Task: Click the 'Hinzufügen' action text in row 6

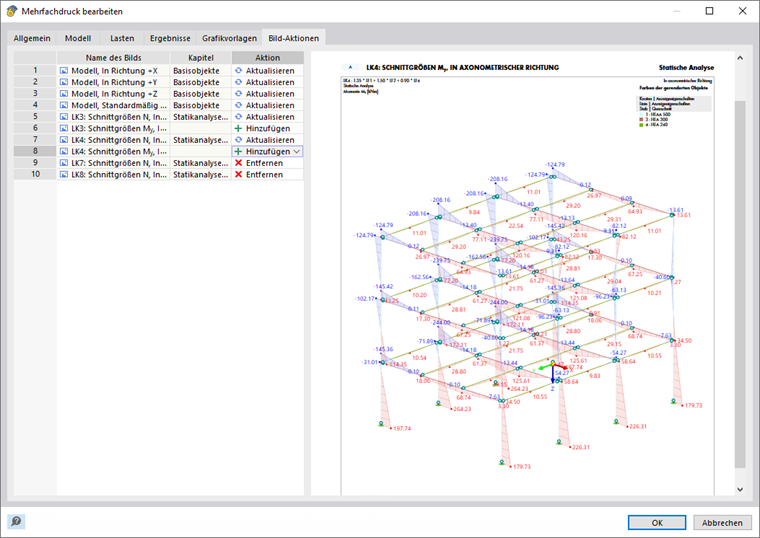Action: (268, 128)
